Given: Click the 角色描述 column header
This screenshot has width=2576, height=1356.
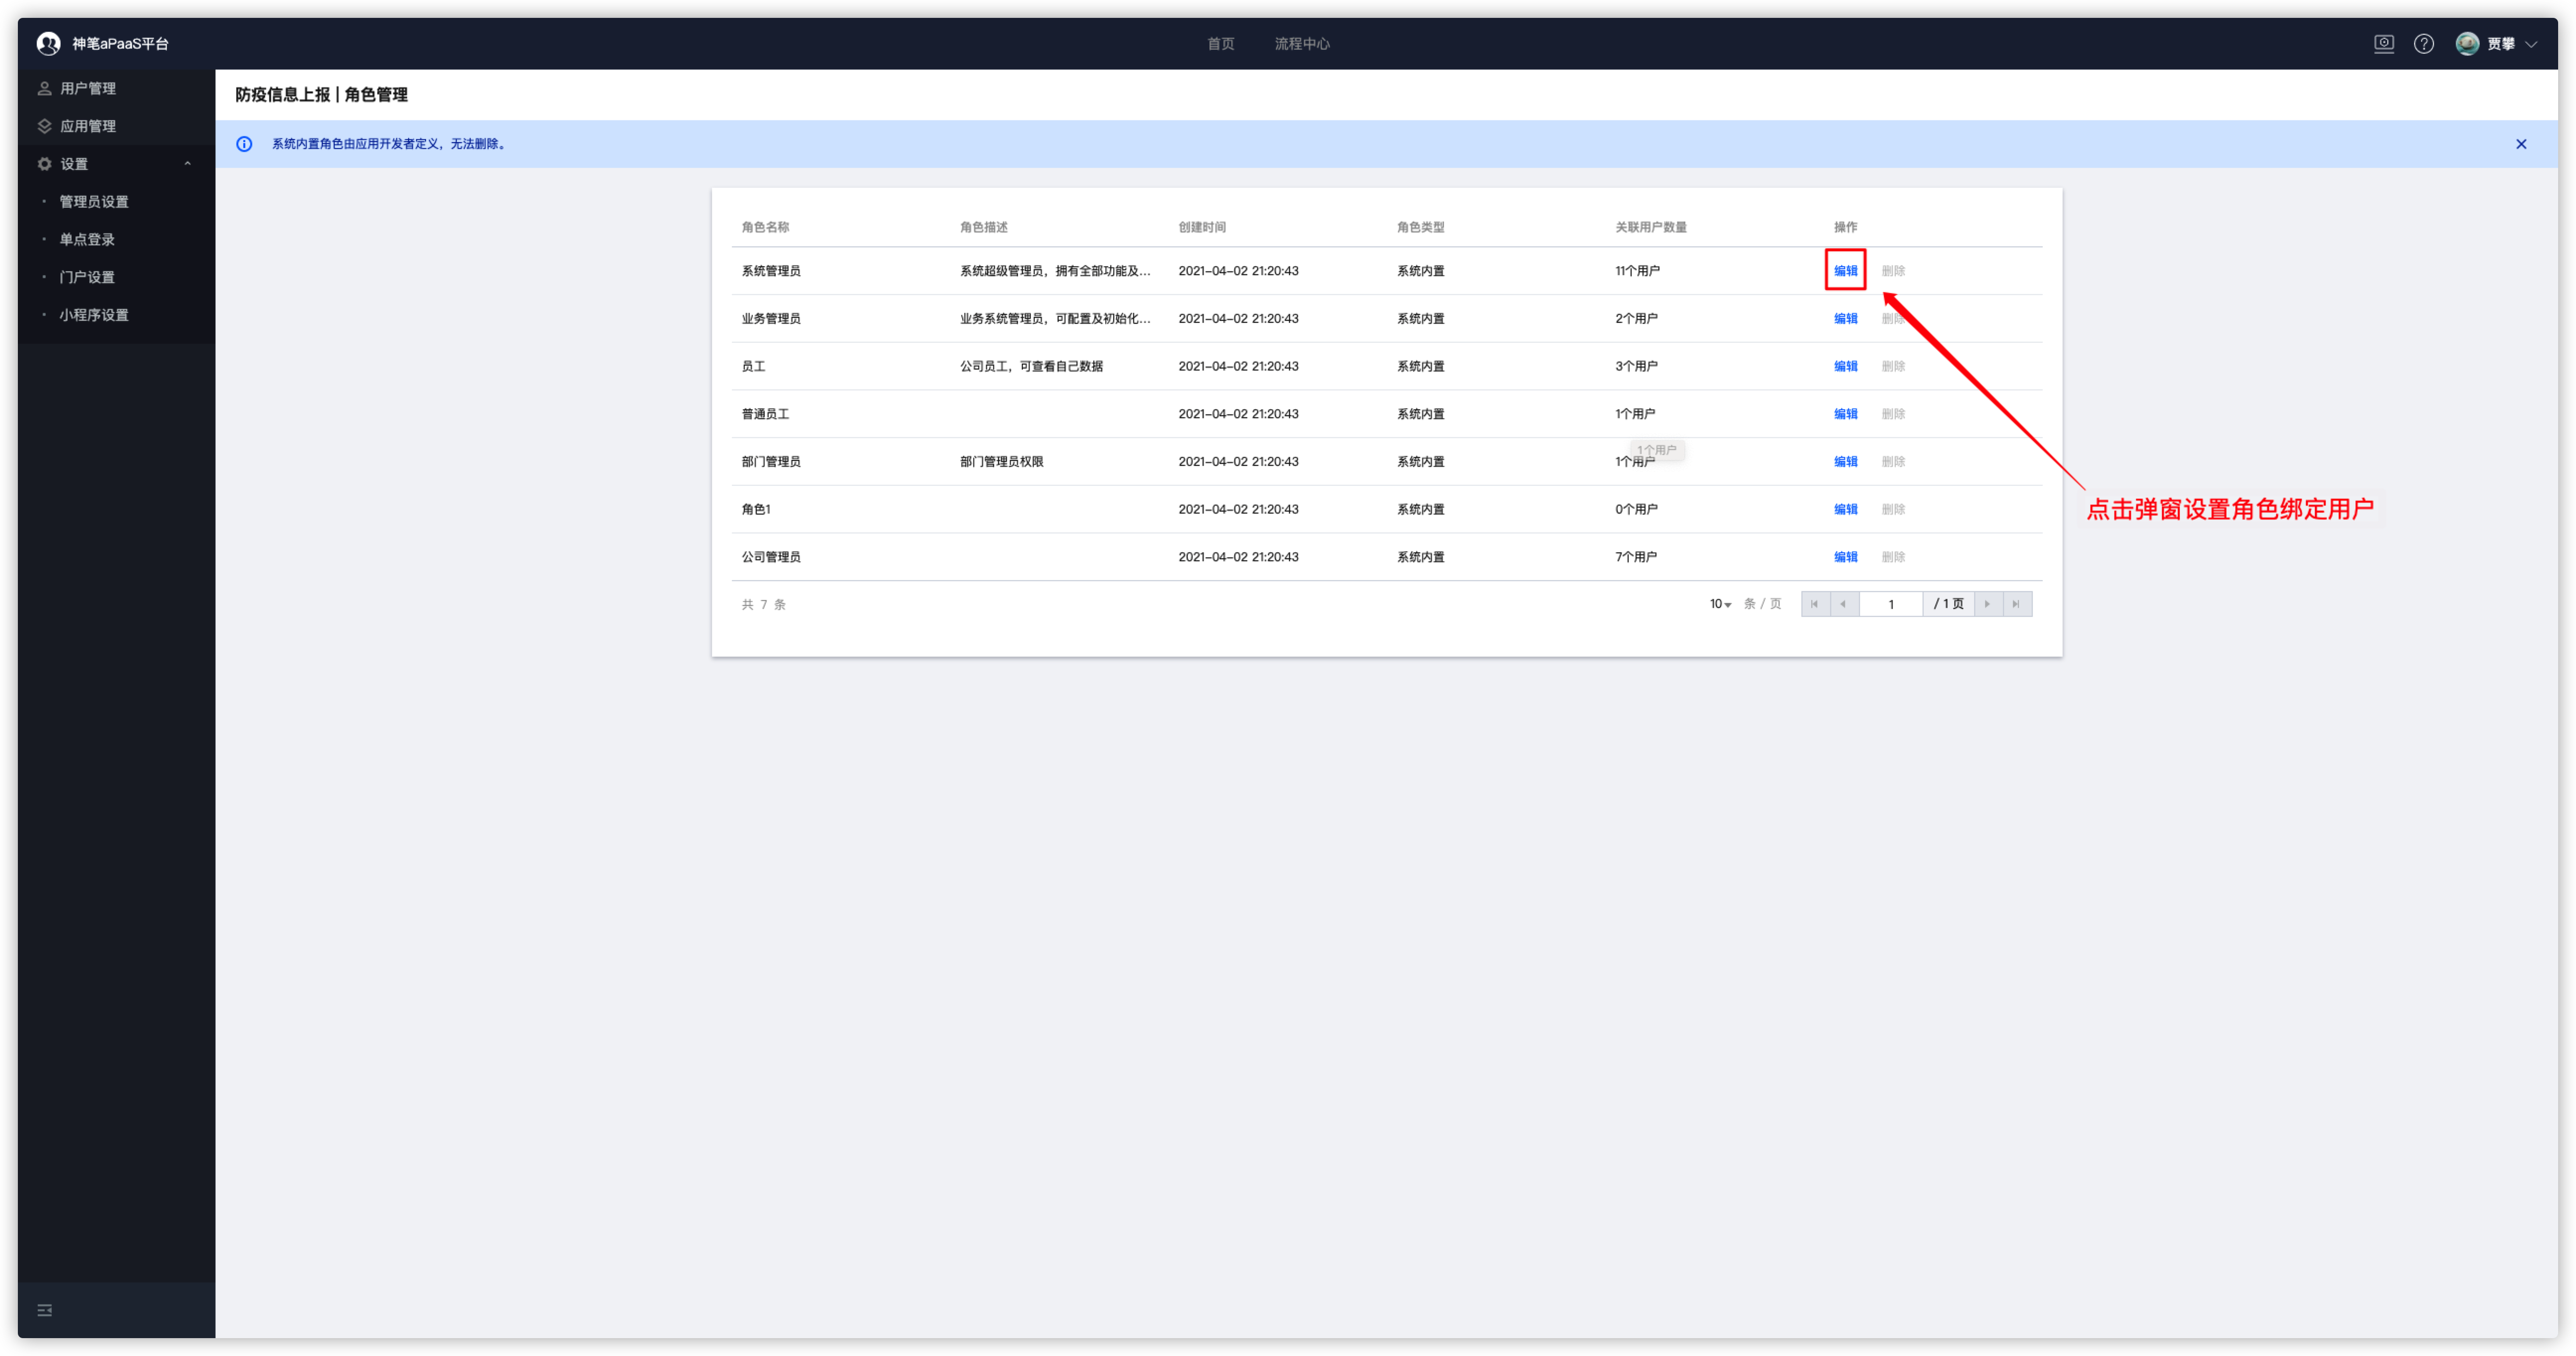Looking at the screenshot, I should click(x=983, y=227).
